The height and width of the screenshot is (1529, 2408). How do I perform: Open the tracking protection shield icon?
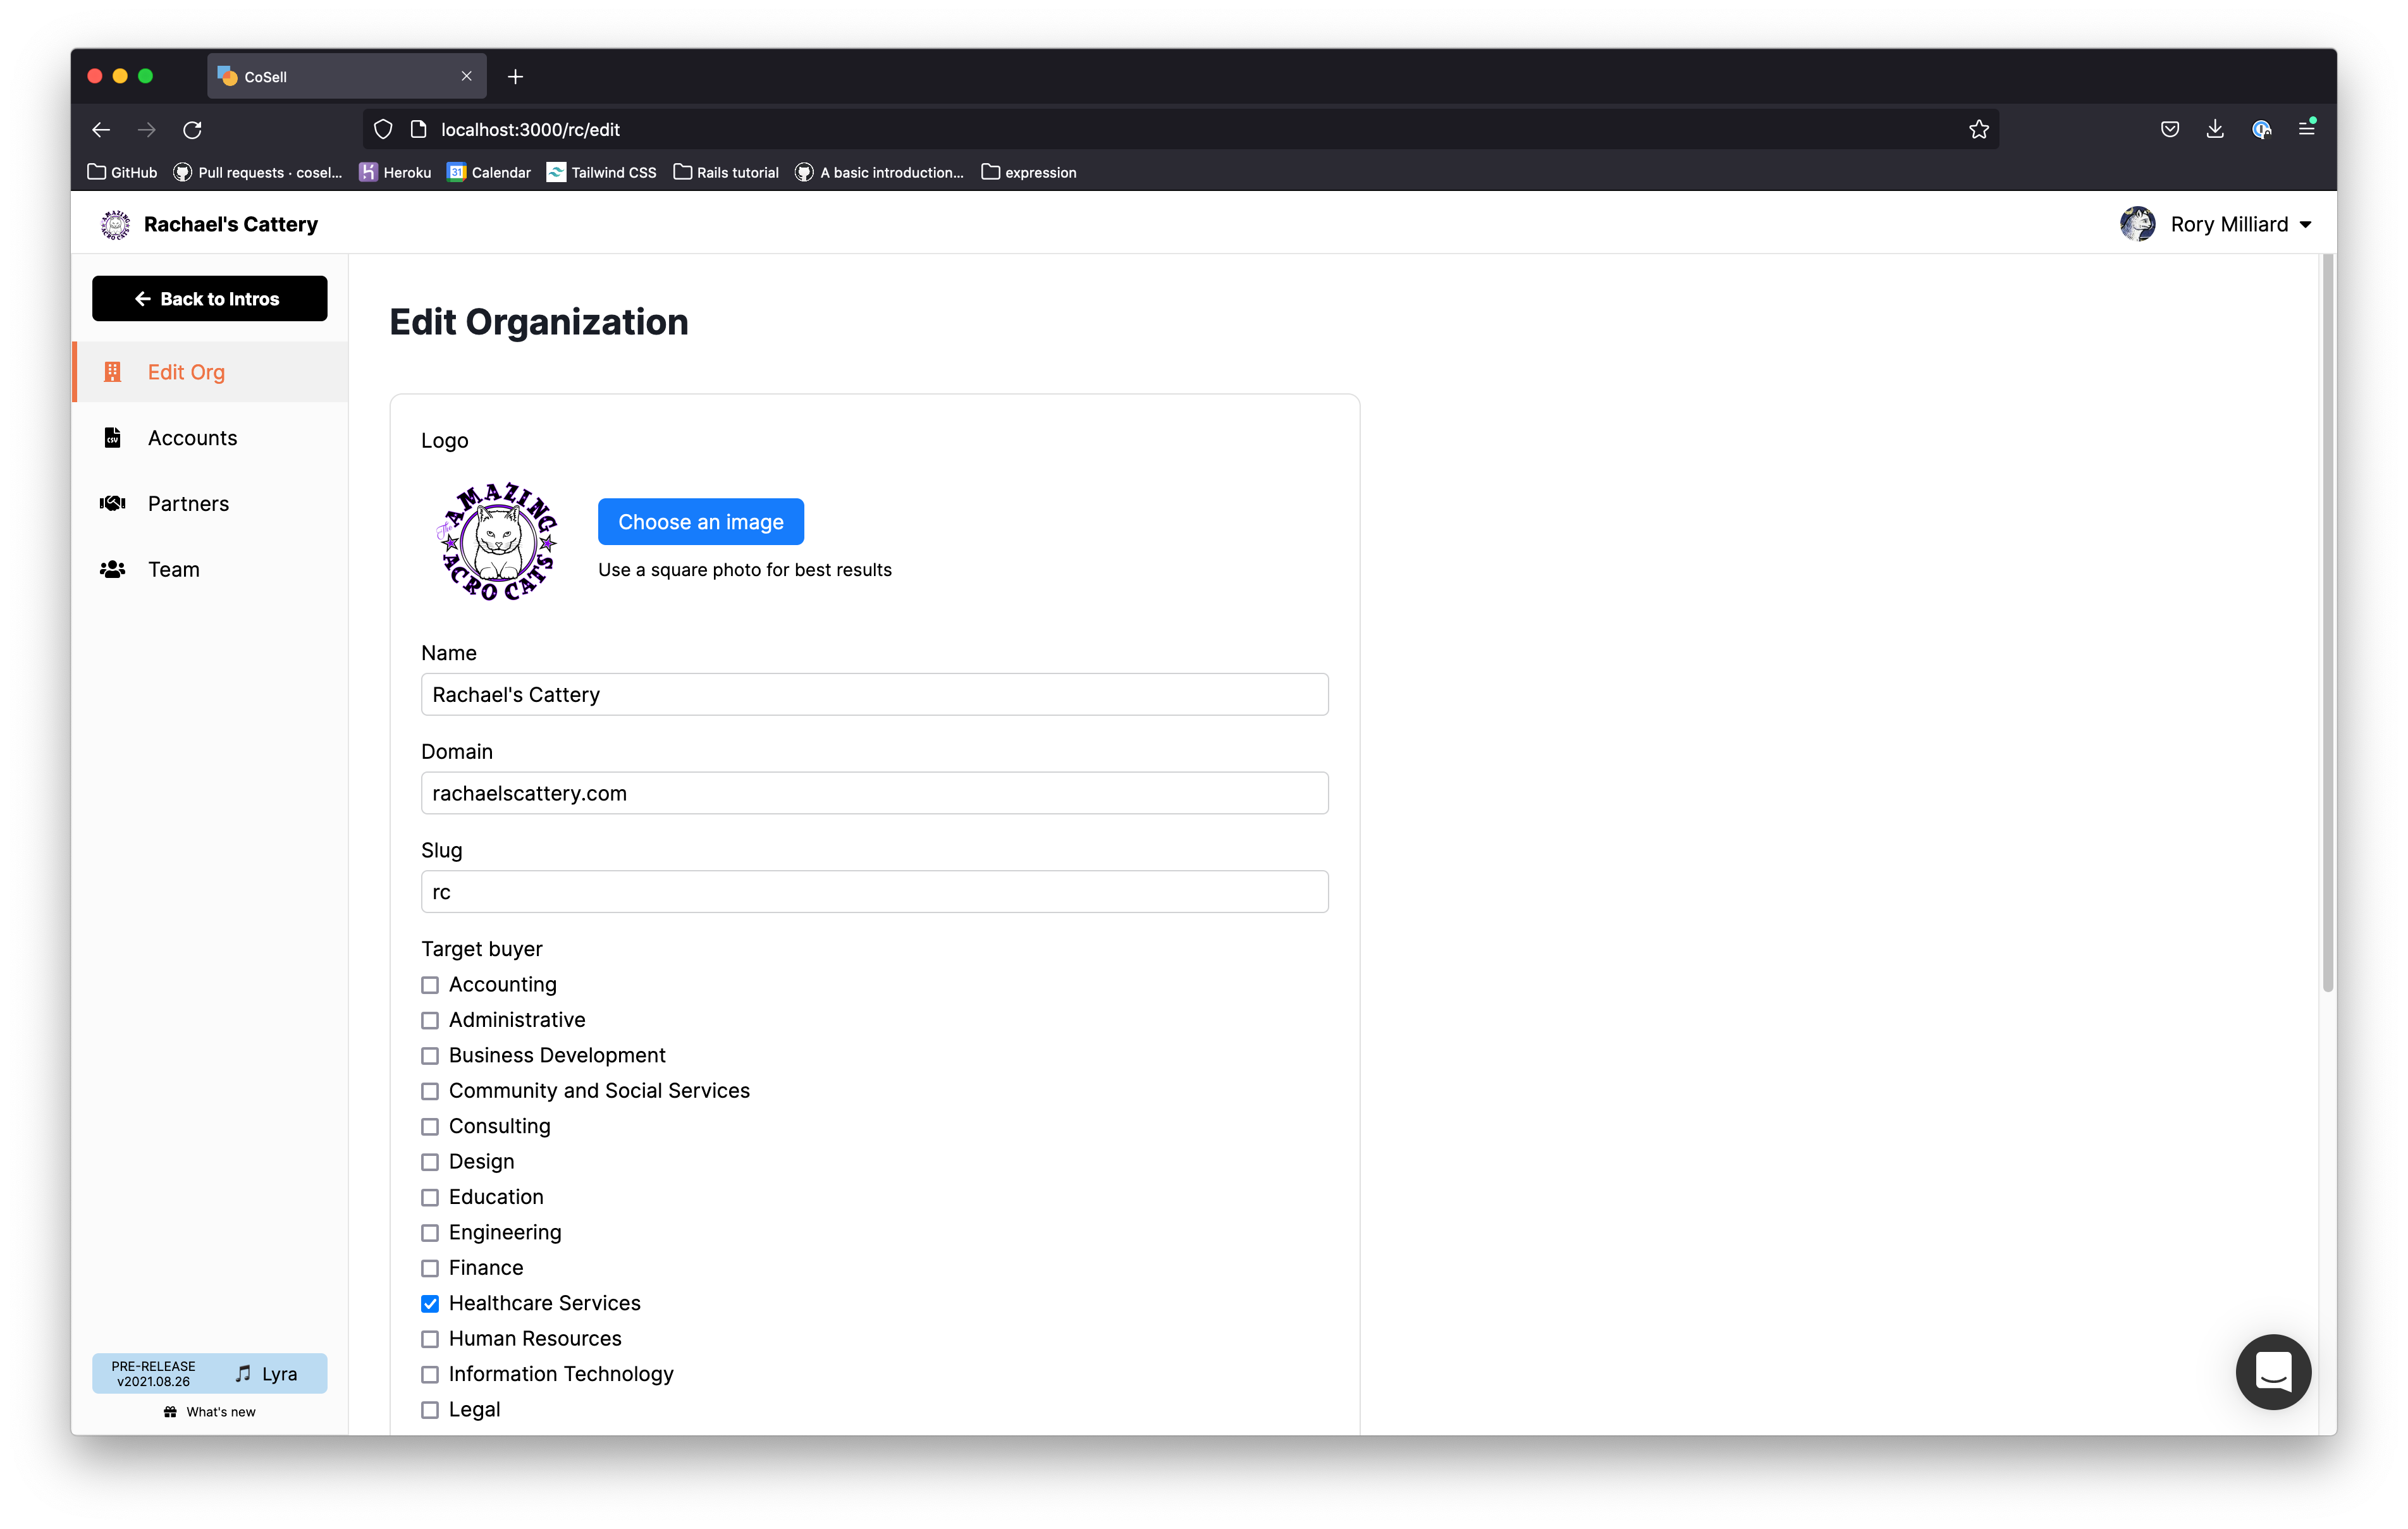click(x=383, y=130)
